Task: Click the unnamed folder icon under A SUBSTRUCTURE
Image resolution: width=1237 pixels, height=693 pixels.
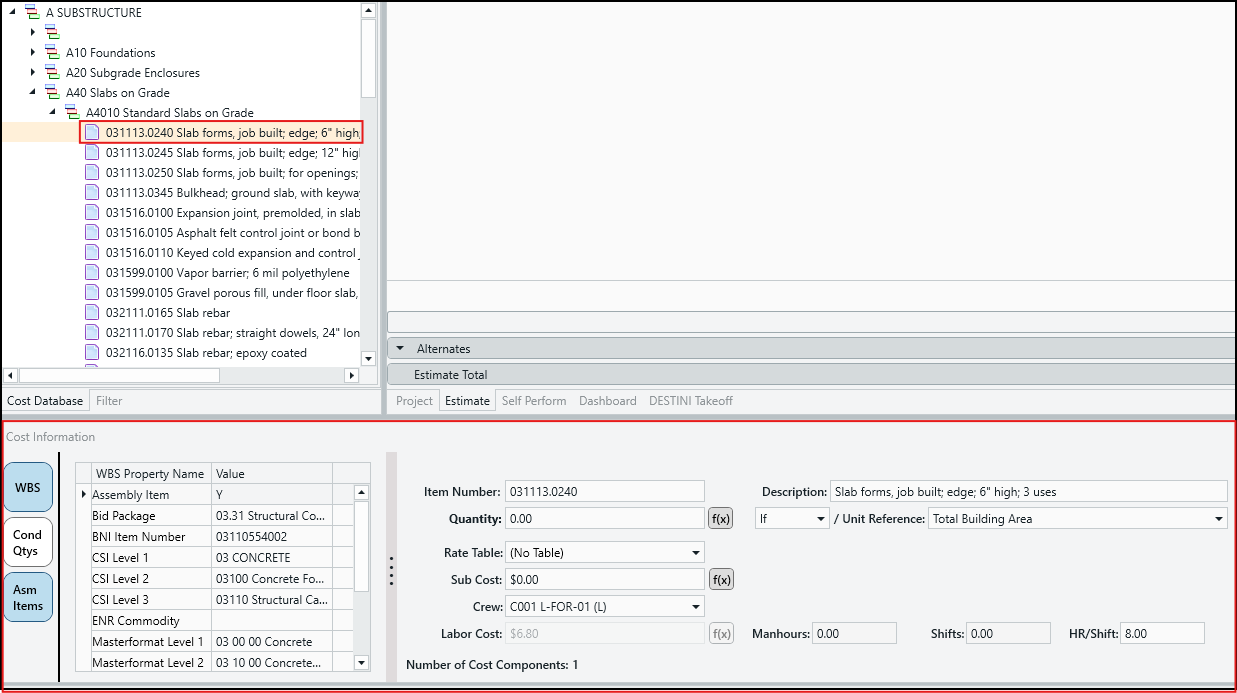Action: click(52, 33)
